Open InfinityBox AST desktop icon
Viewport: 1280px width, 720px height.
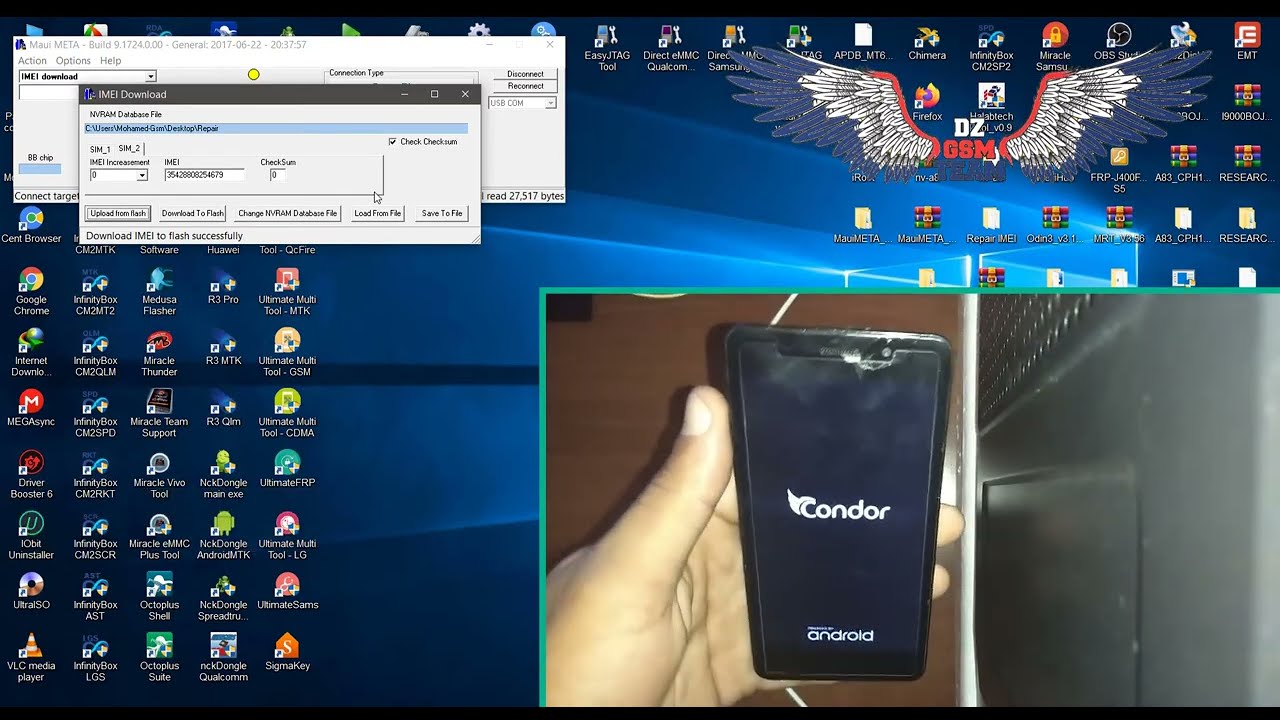(x=95, y=597)
